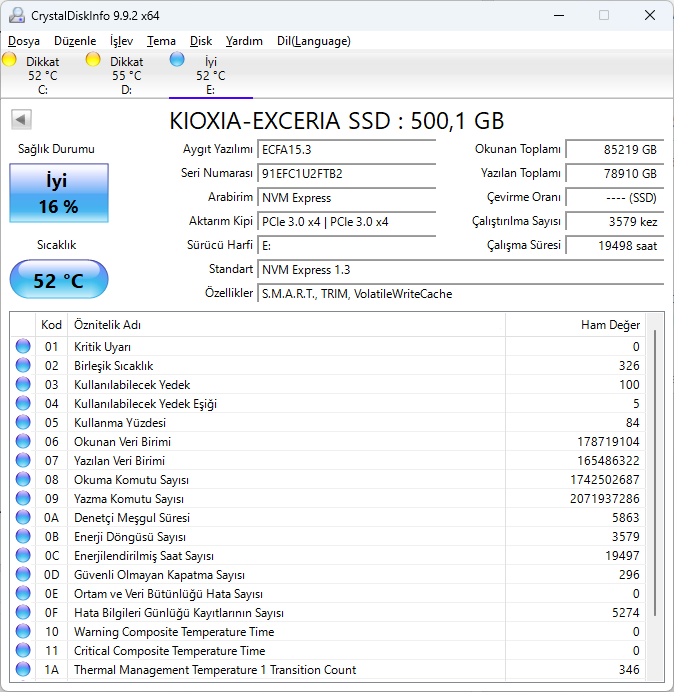Click status orb of row 0A Denetçi Meşgul Süresi
This screenshot has width=674, height=692.
[23, 517]
